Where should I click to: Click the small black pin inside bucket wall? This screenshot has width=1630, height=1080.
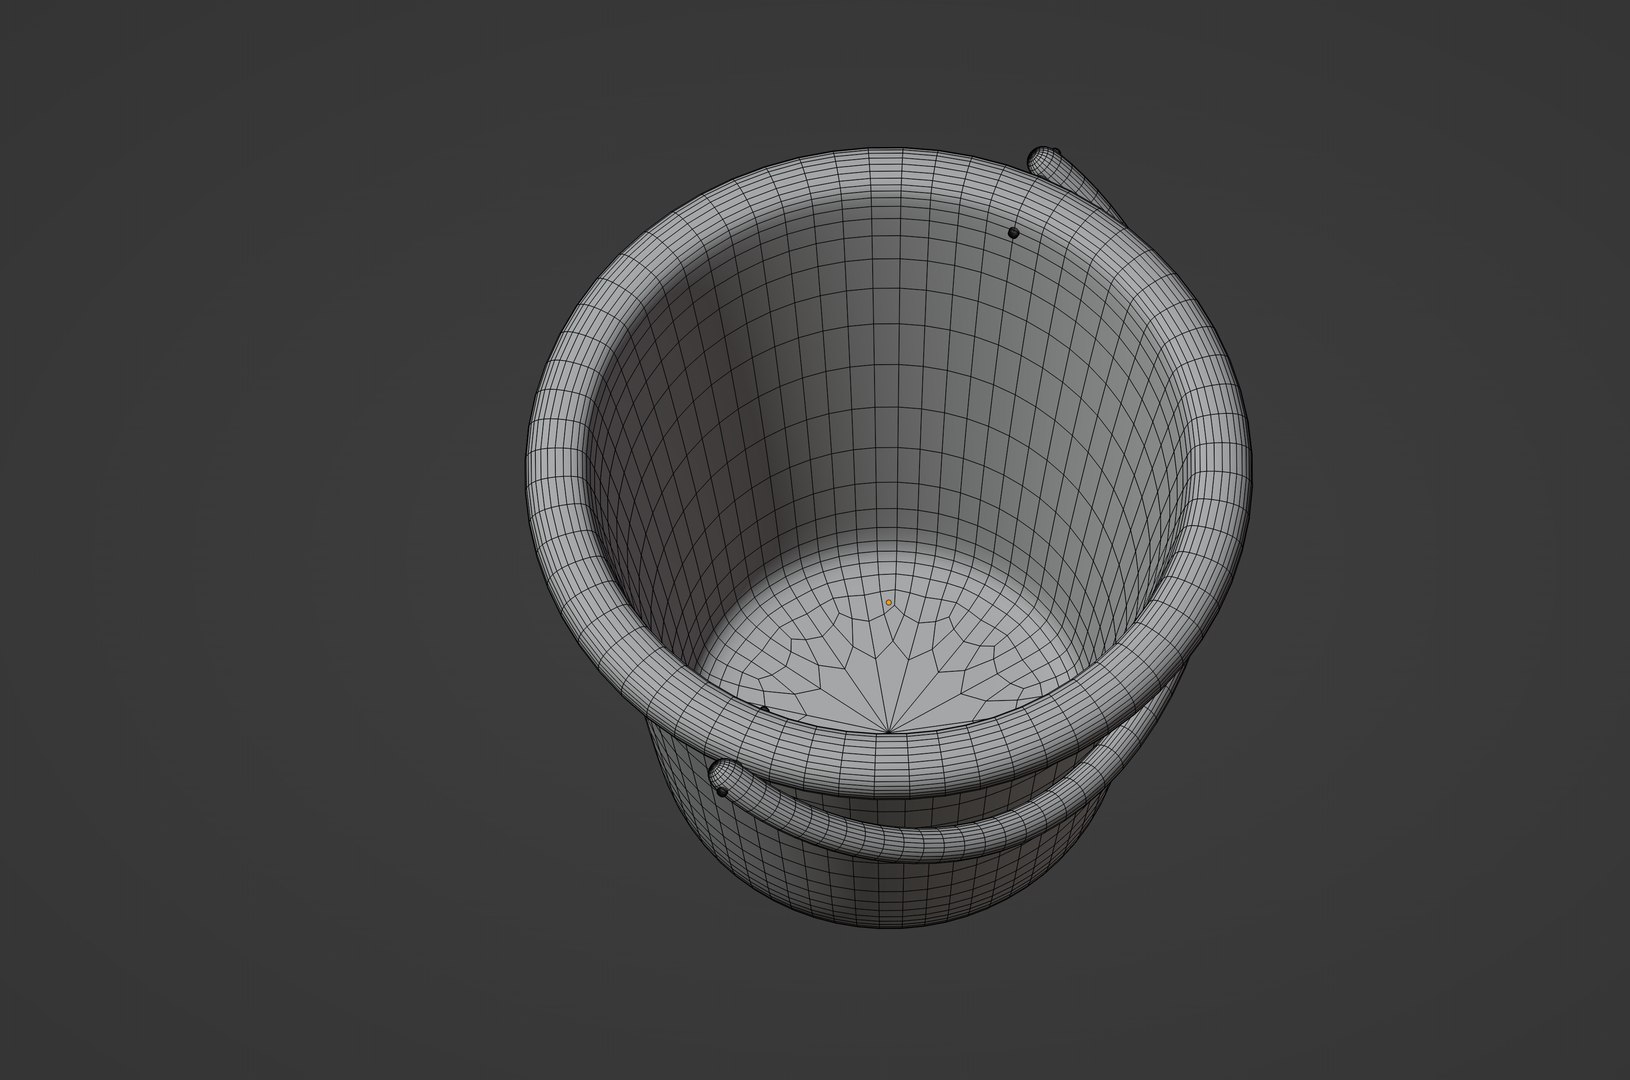(1013, 232)
